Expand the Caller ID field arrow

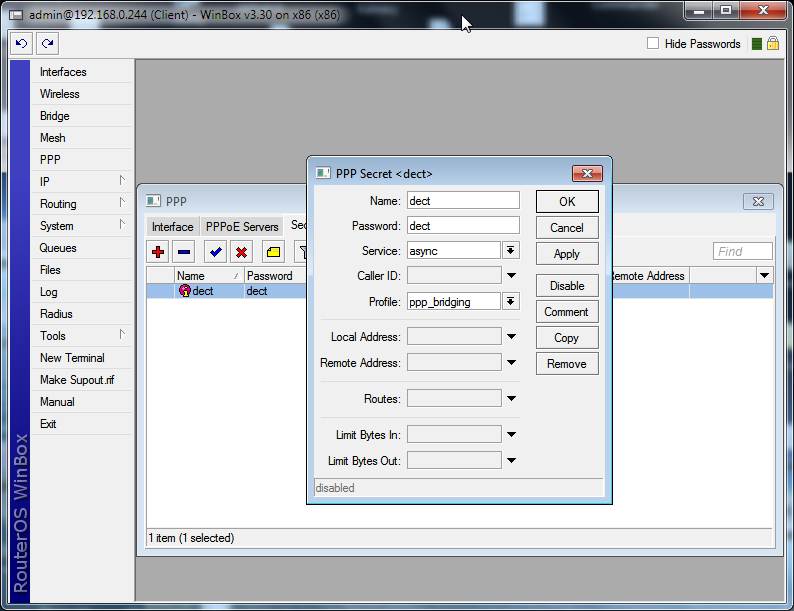511,276
